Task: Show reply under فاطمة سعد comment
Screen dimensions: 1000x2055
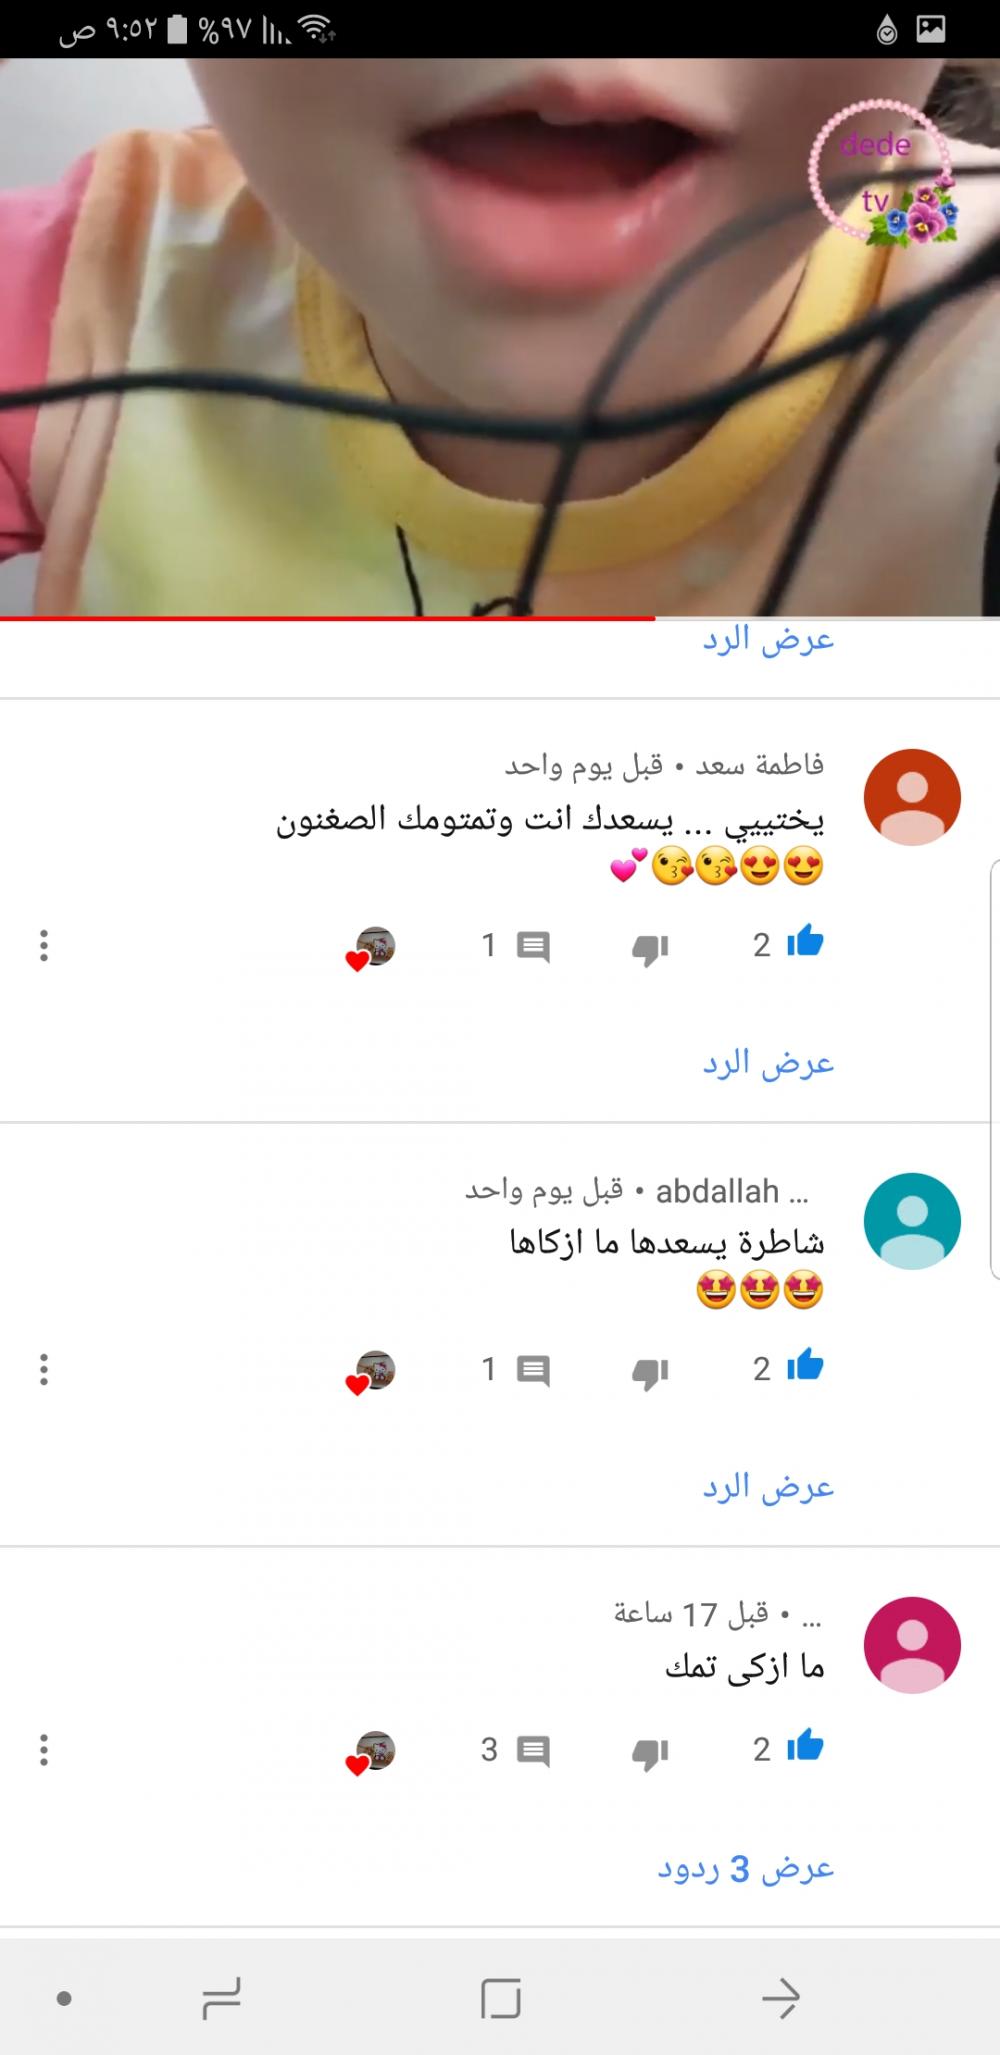Action: [x=768, y=1063]
